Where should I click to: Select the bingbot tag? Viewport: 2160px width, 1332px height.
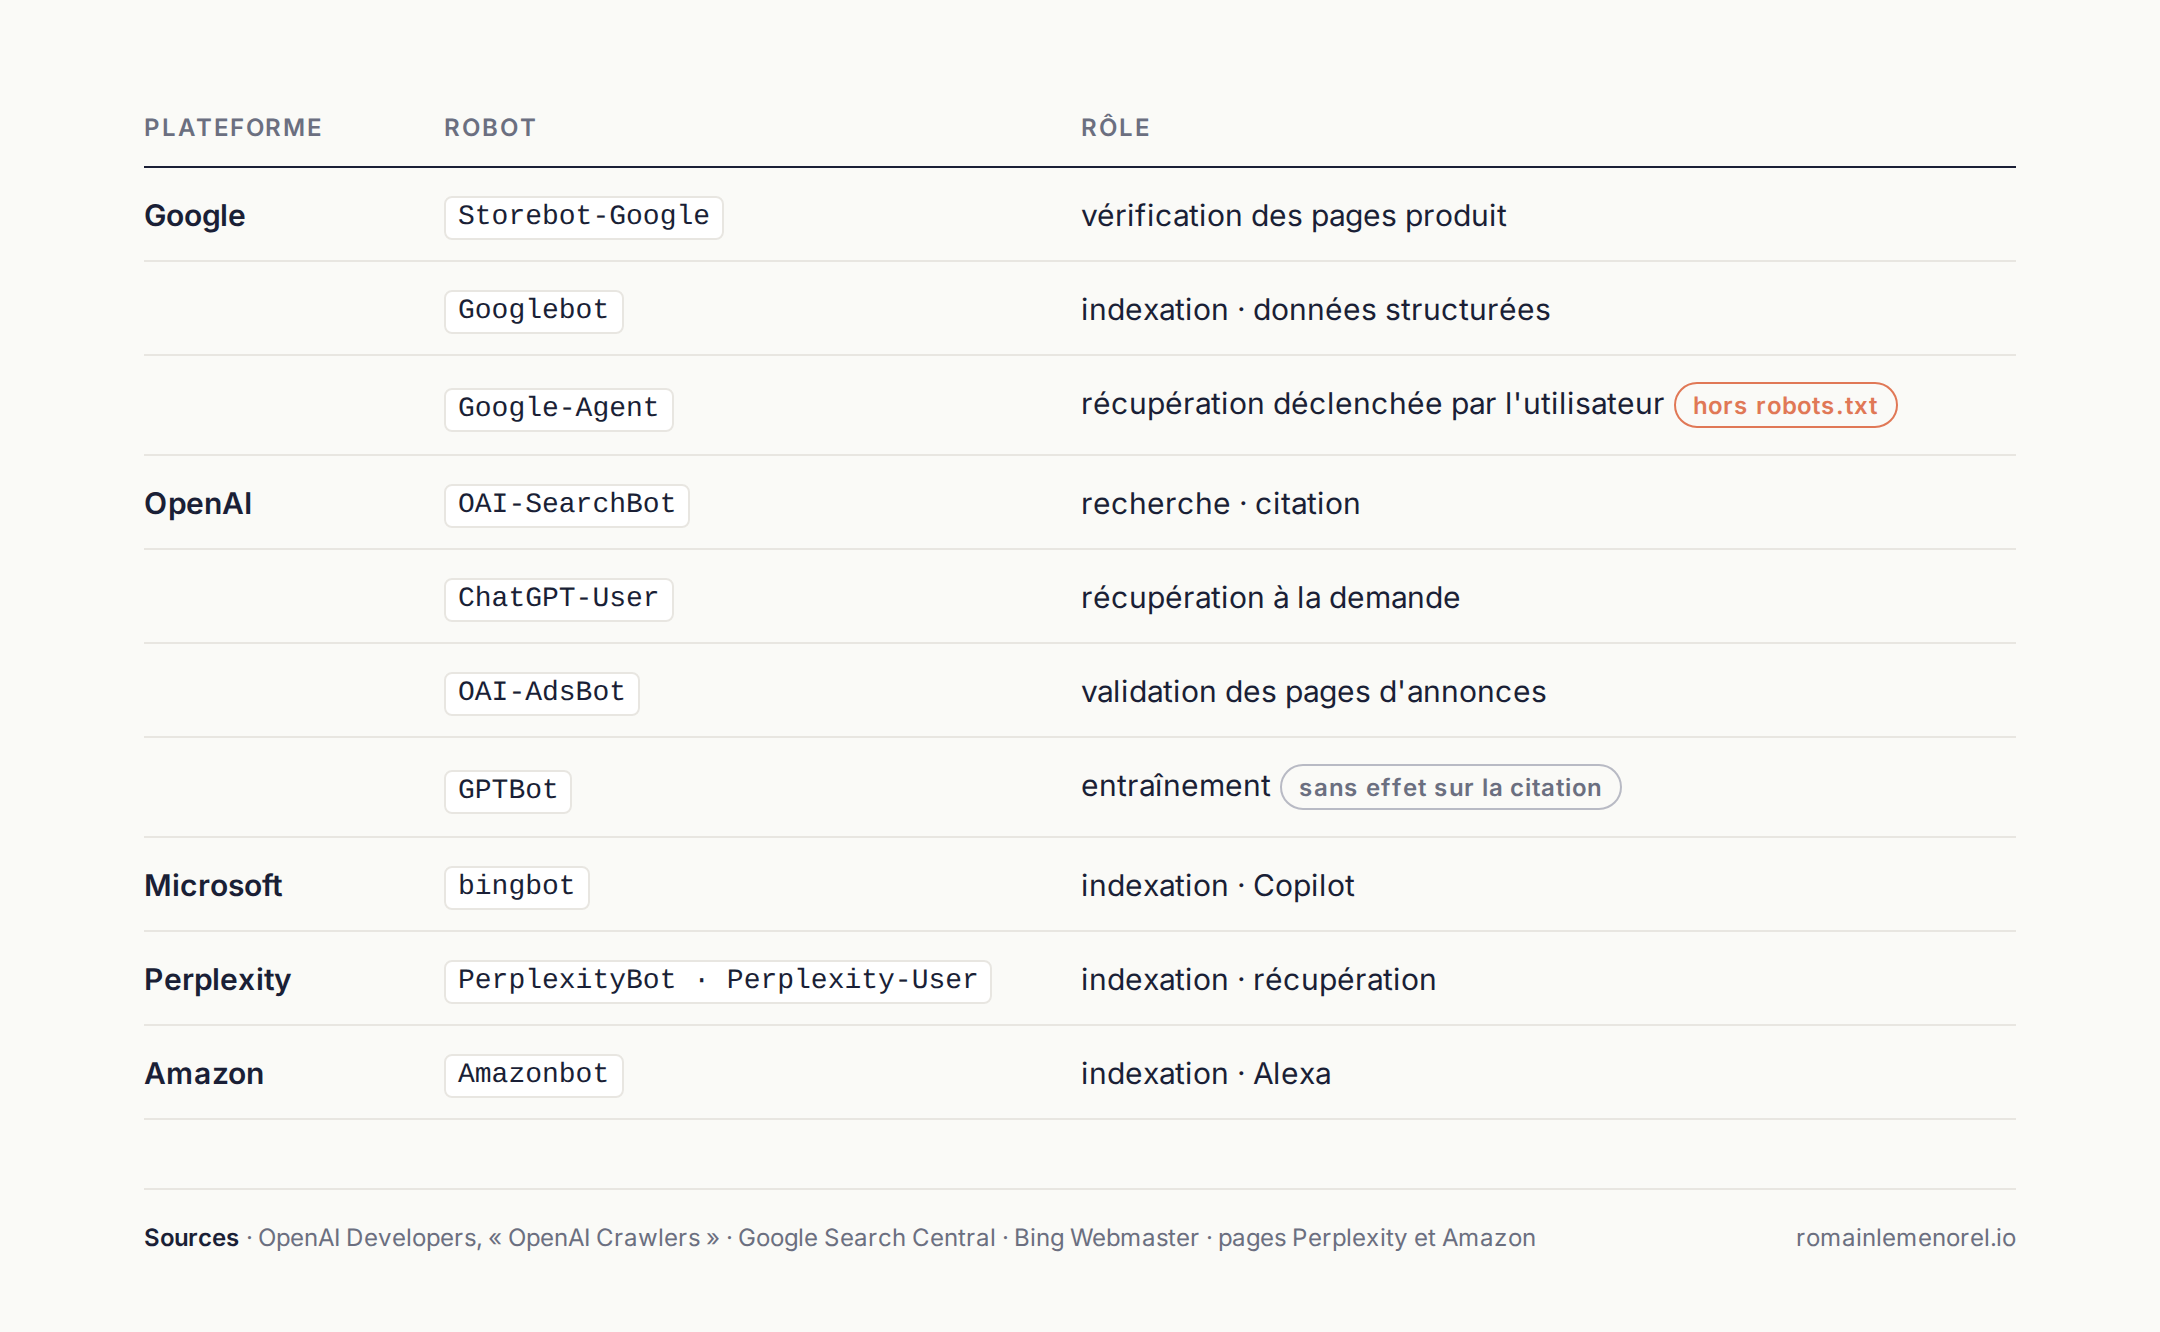(516, 886)
